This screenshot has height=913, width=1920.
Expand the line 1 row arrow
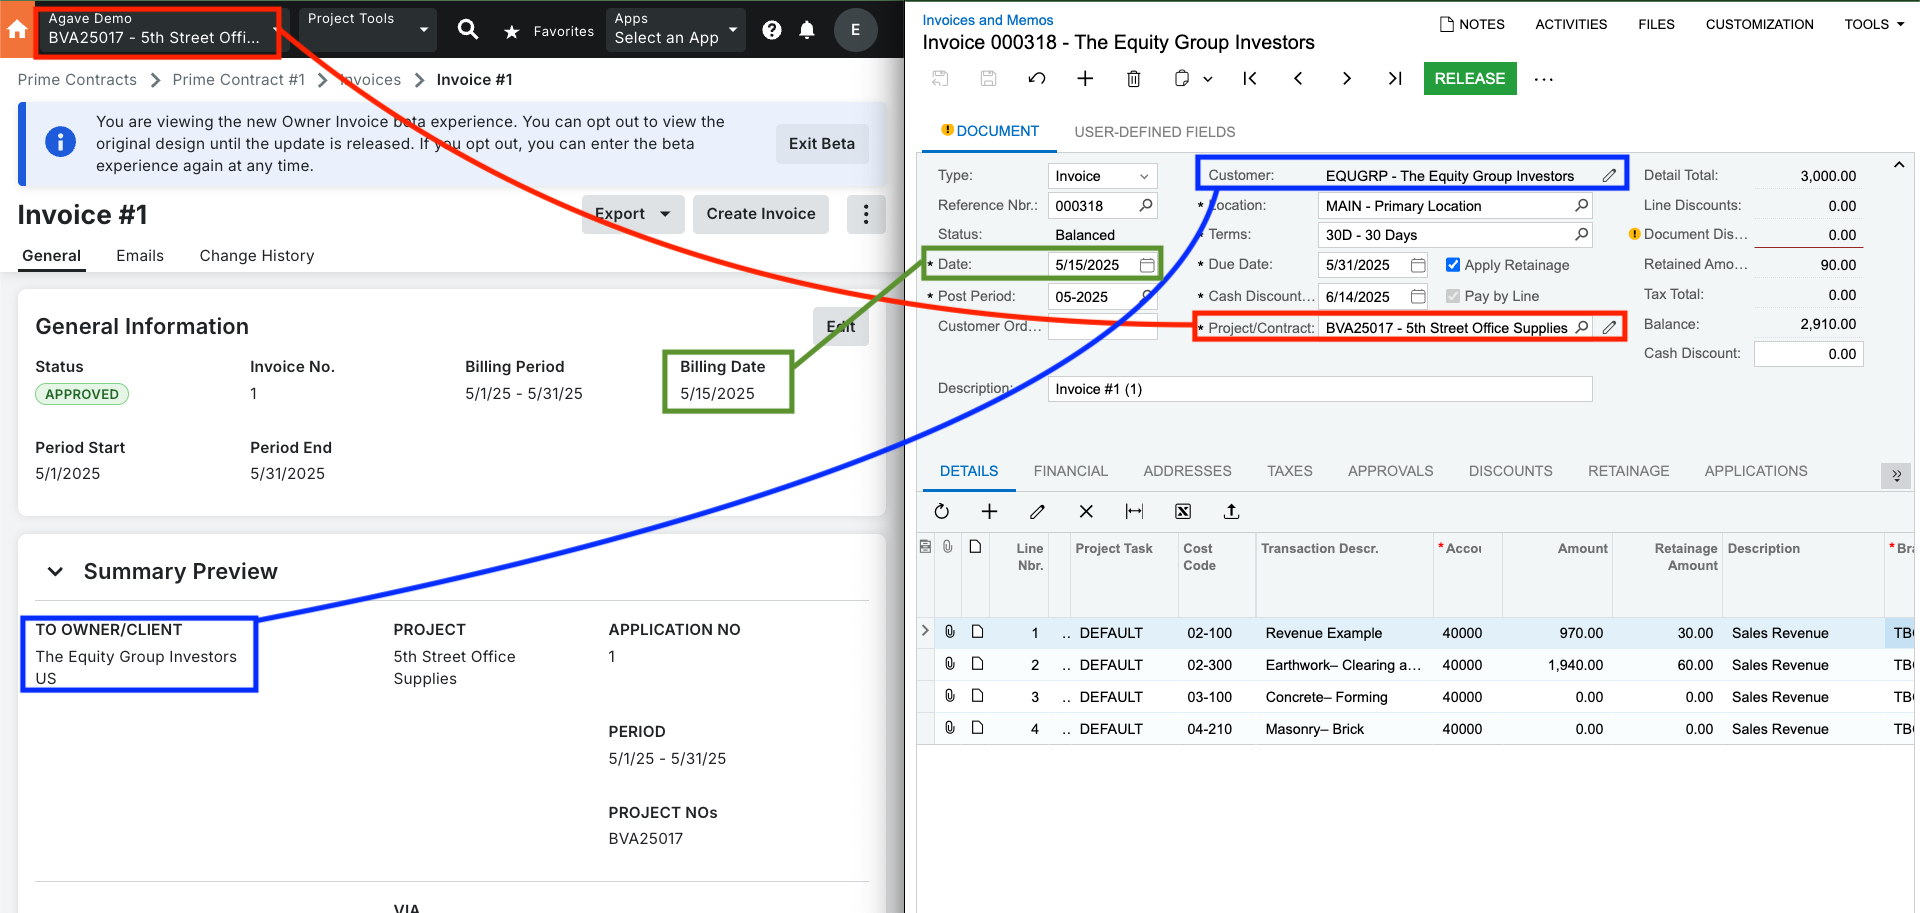click(x=925, y=631)
